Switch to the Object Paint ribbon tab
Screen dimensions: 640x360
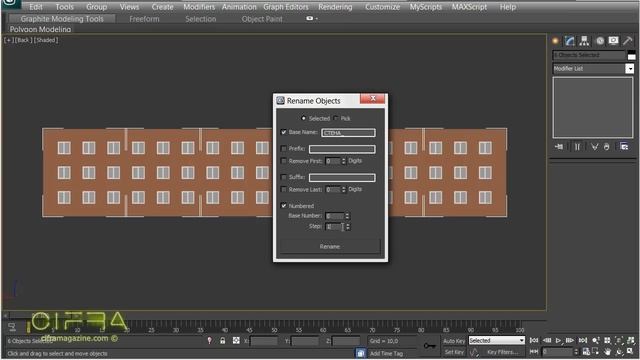[x=262, y=19]
